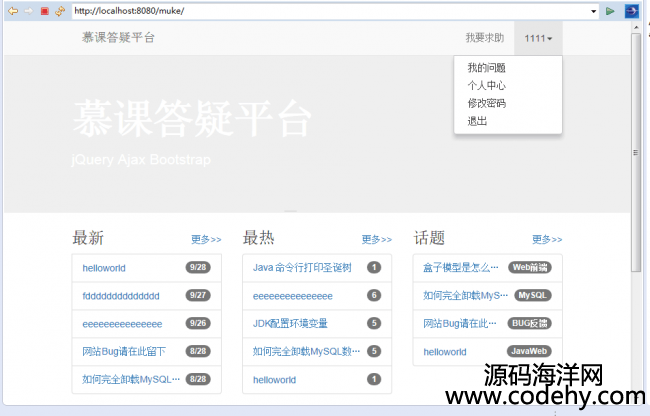The height and width of the screenshot is (416, 650).
Task: Click 更多>> beside the 最新 heading
Action: tap(206, 240)
